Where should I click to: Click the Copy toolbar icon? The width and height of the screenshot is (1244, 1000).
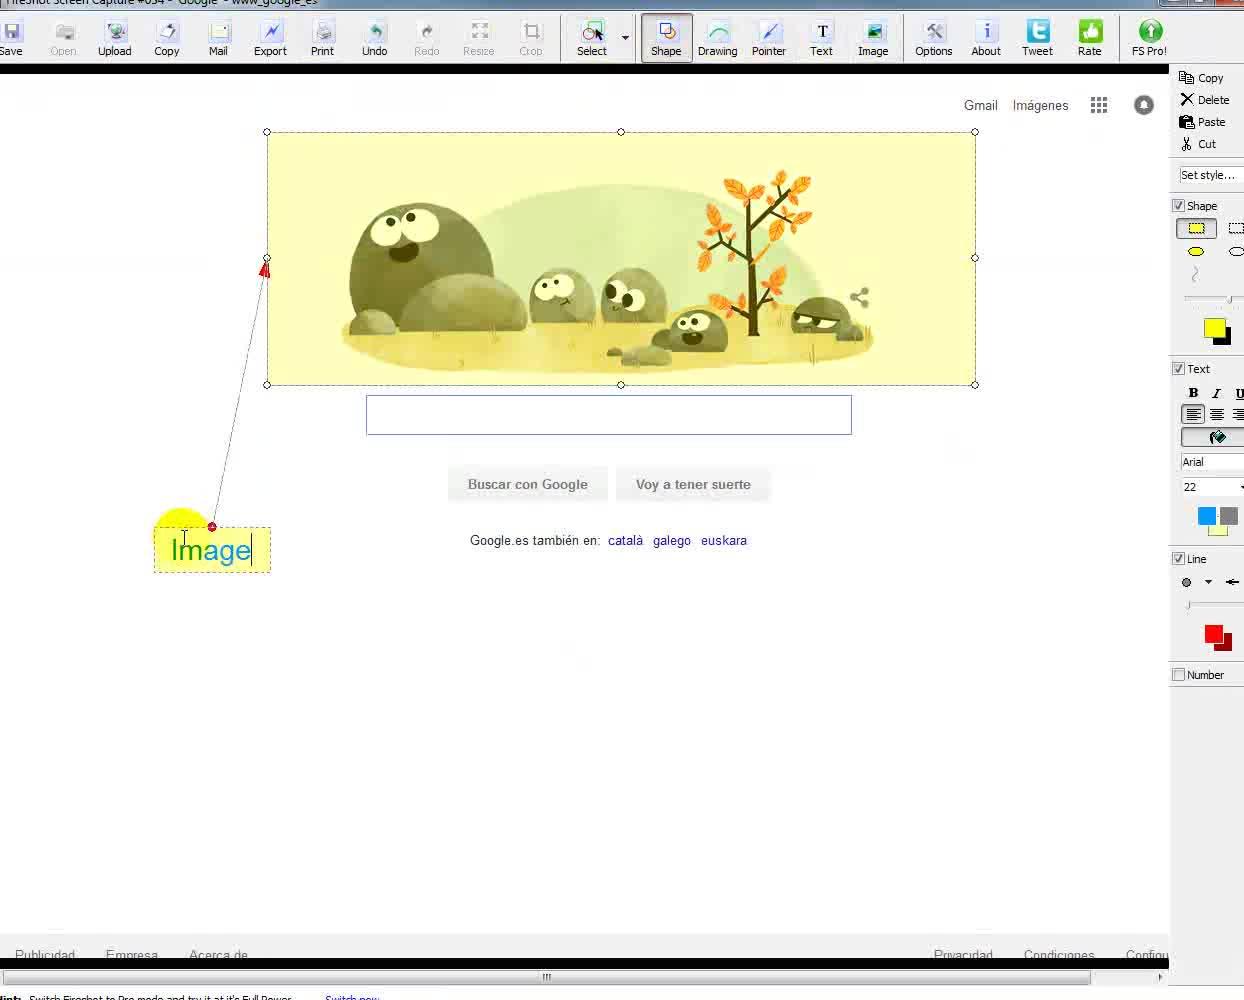click(167, 39)
